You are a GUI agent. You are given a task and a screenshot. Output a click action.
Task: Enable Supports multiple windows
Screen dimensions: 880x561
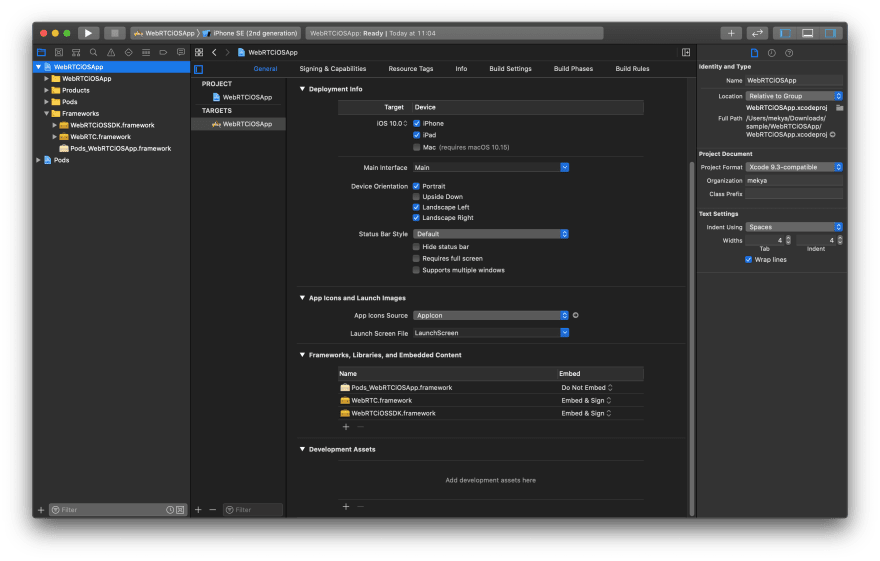coord(416,270)
